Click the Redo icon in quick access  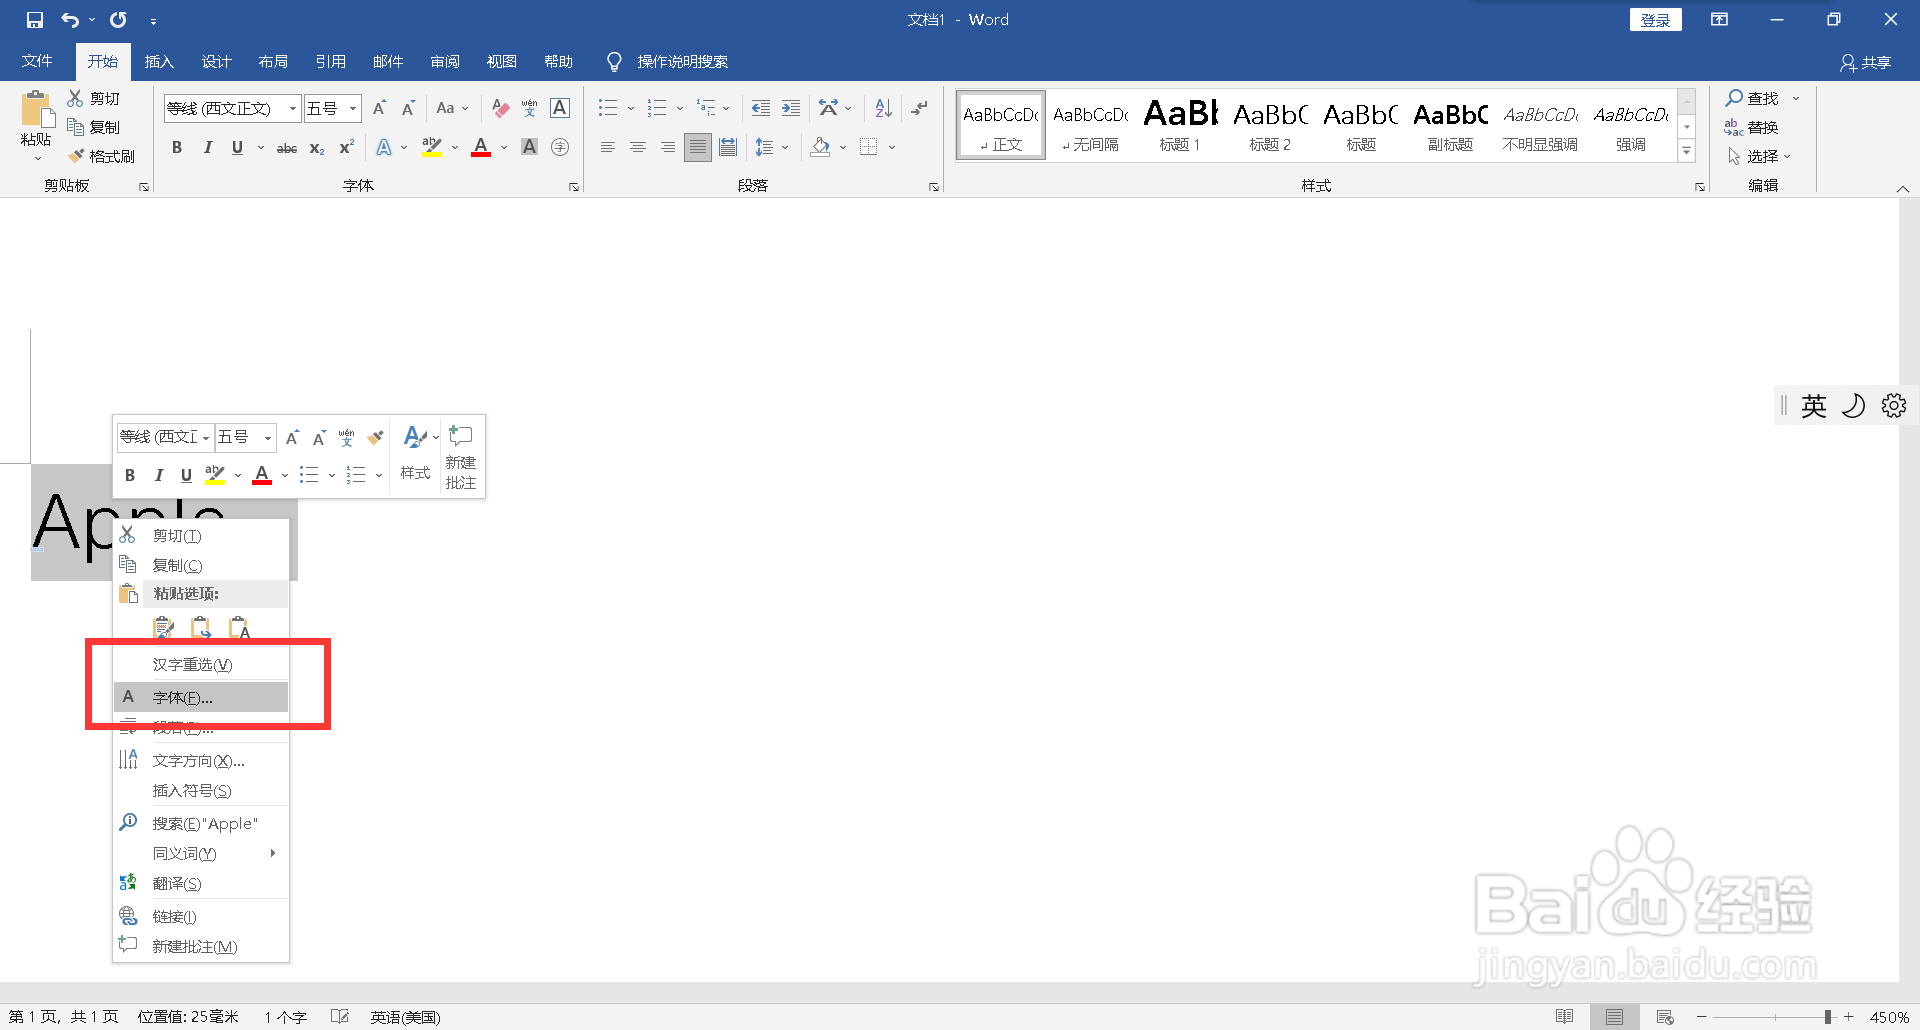pyautogui.click(x=118, y=20)
